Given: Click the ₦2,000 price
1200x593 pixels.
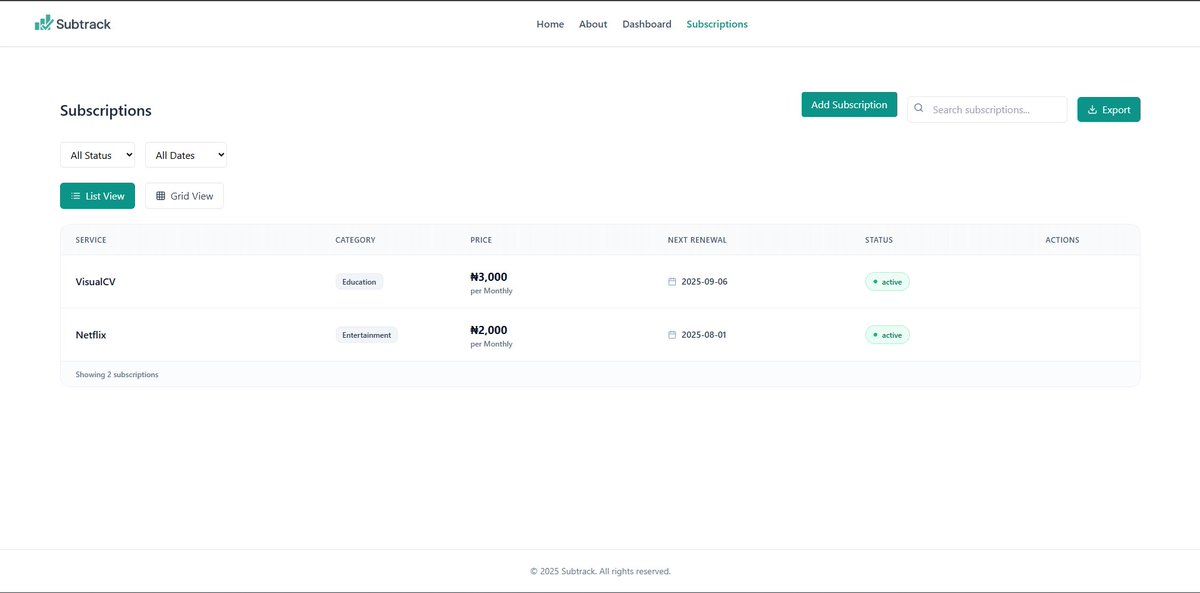Looking at the screenshot, I should point(489,330).
